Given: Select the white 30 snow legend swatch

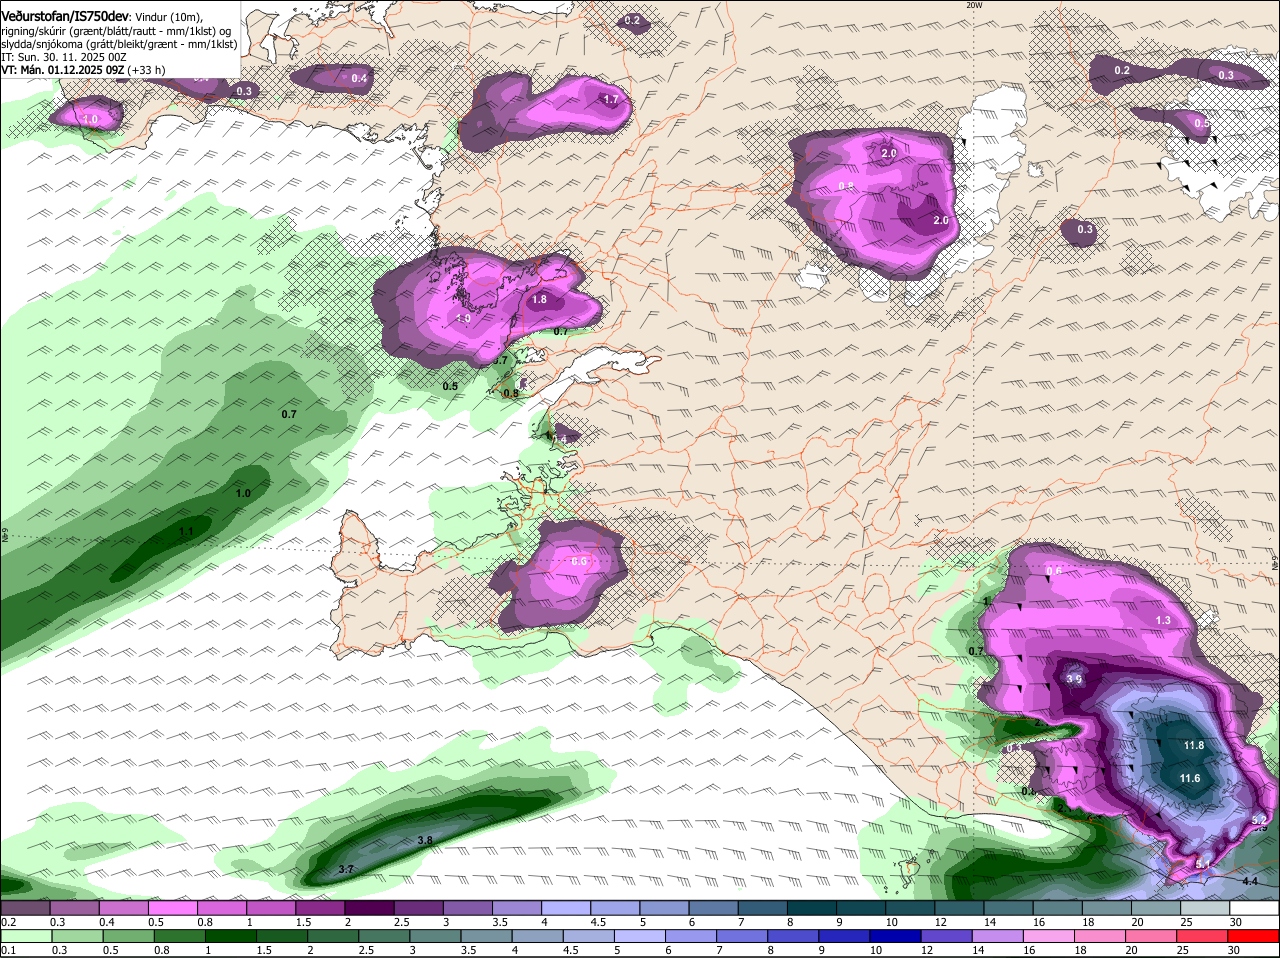Looking at the screenshot, I should tap(1255, 908).
